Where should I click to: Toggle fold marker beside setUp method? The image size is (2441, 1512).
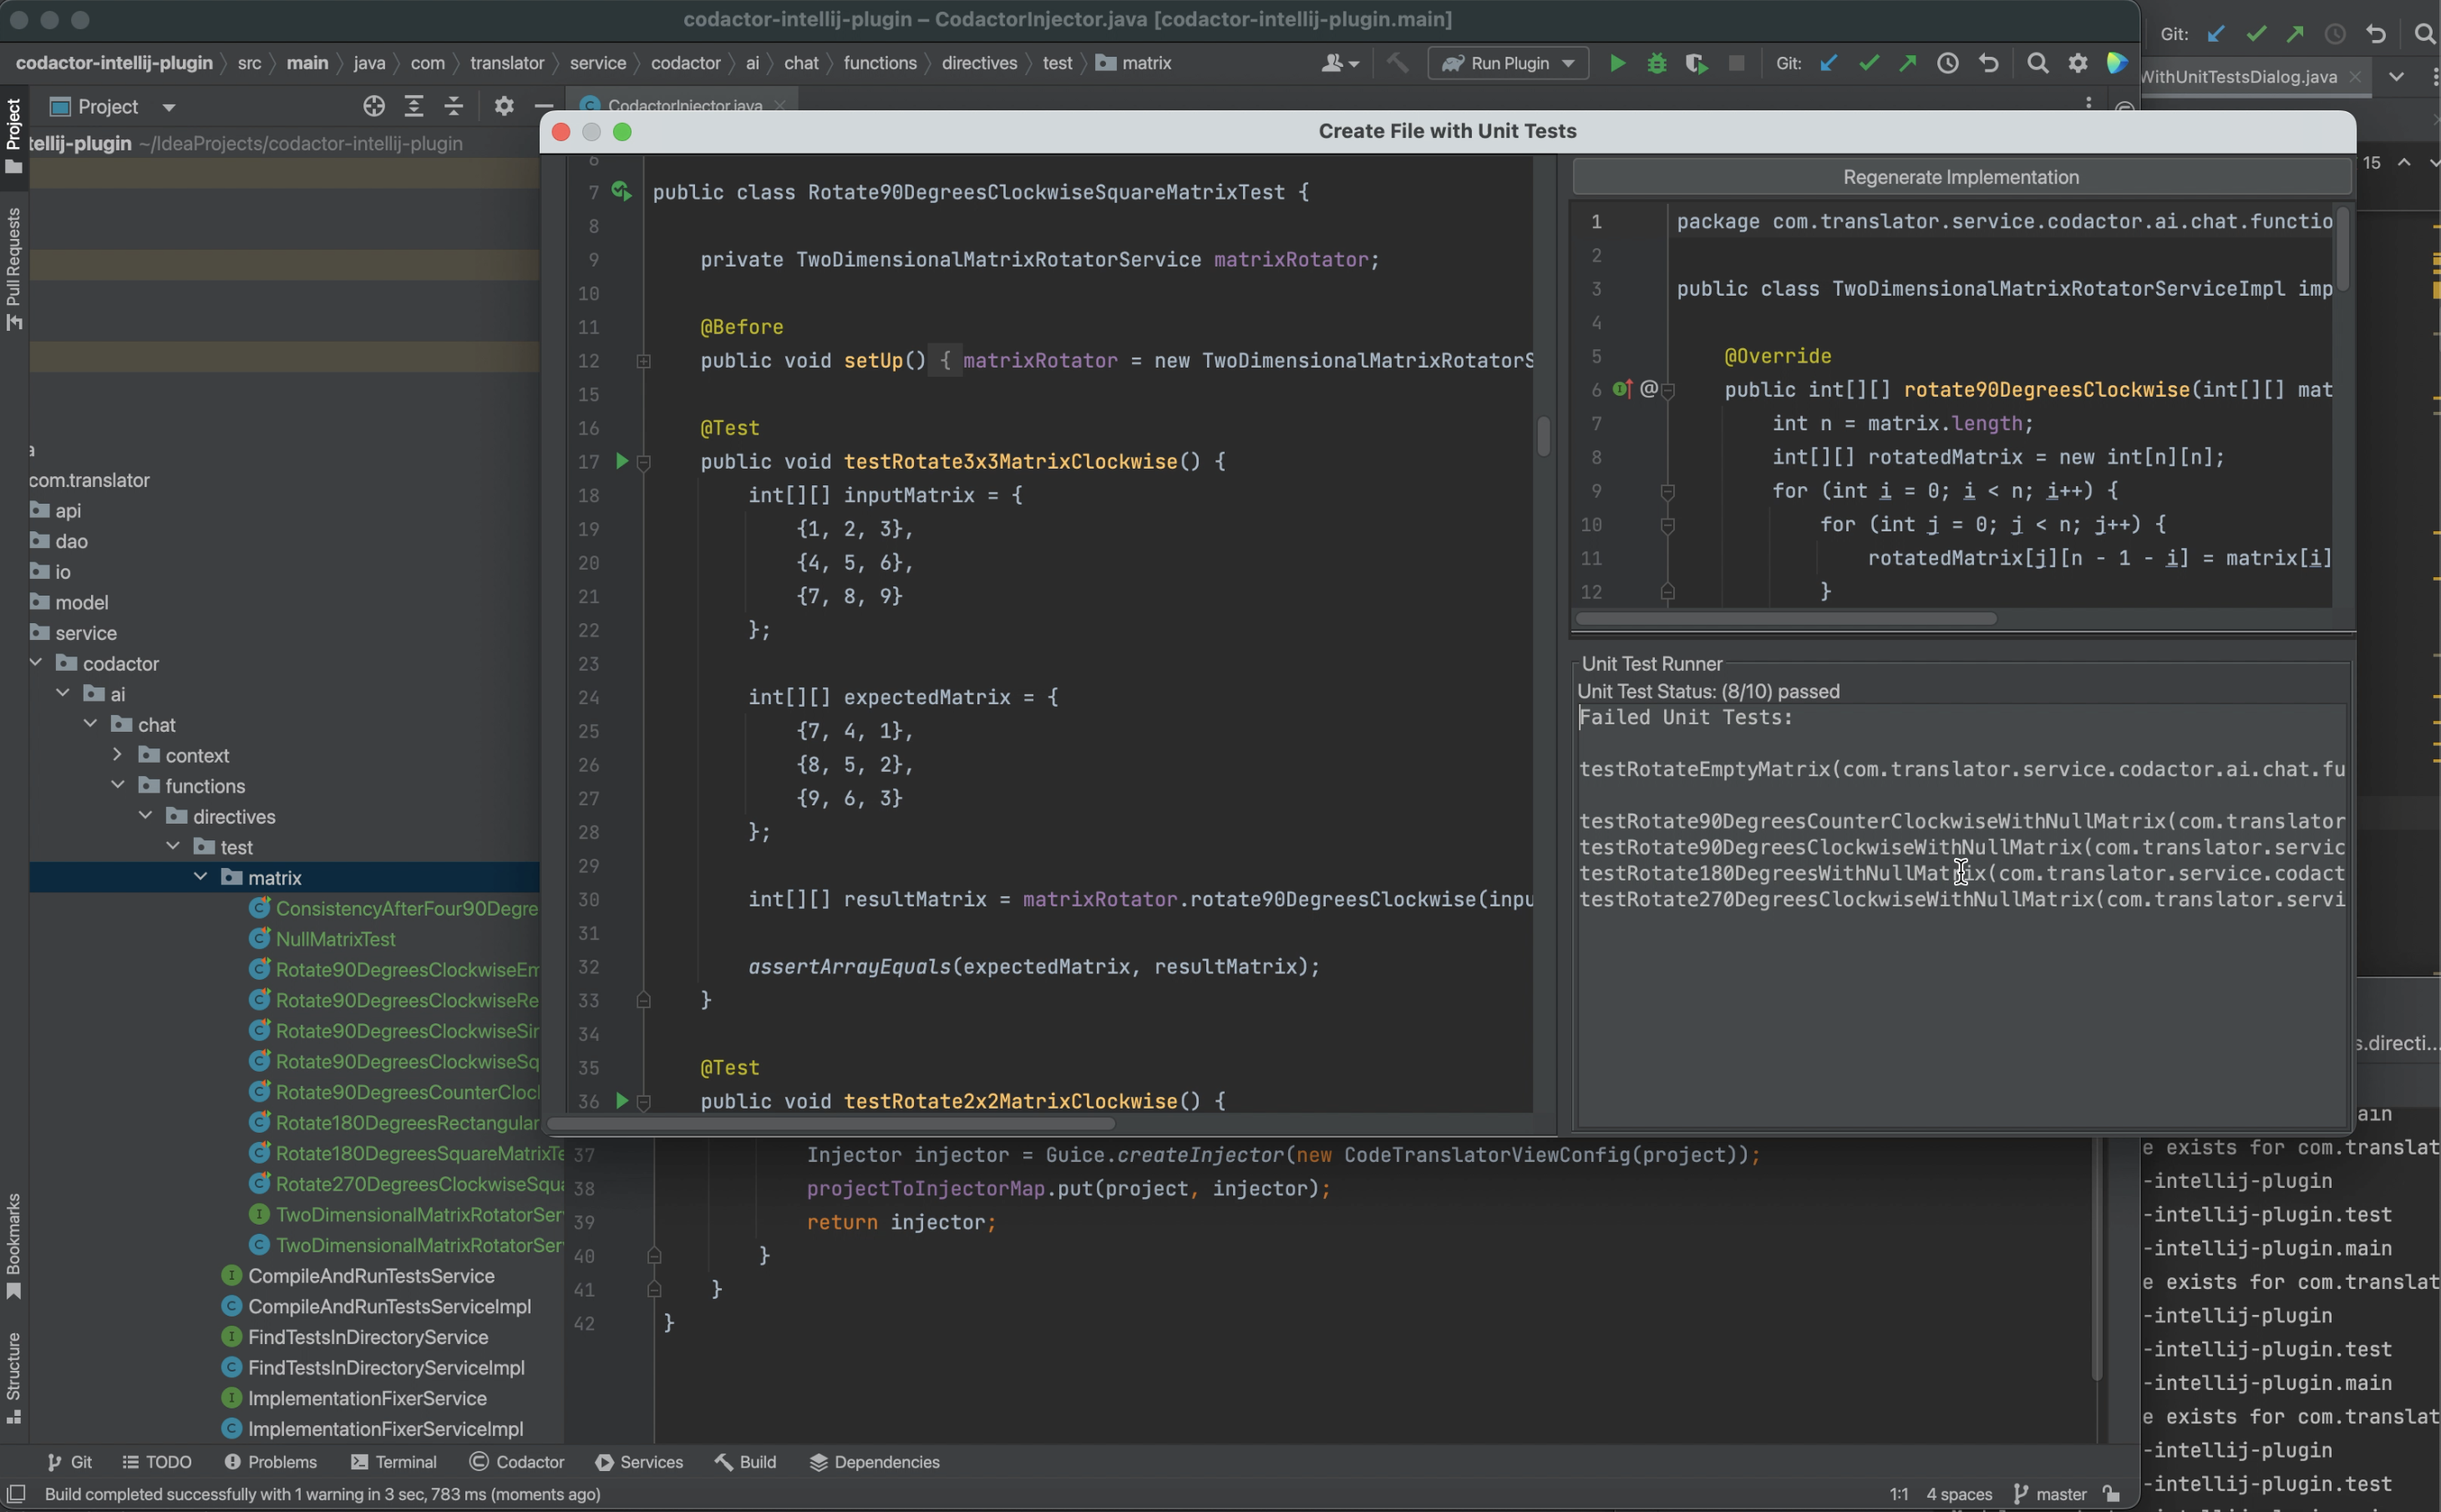pos(644,361)
